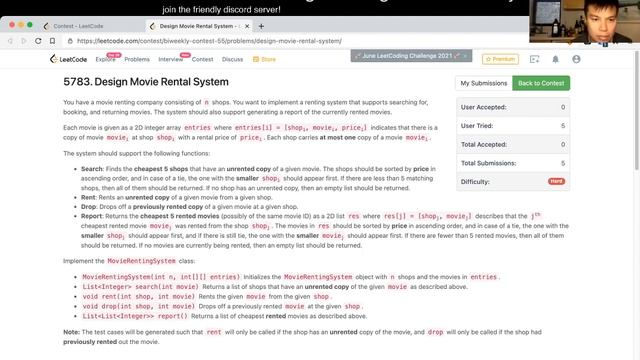Viewport: 640px width, 360px height.
Task: Click the MovieRentingSystem(int n, int[][] entries) code text
Action: [x=161, y=277]
